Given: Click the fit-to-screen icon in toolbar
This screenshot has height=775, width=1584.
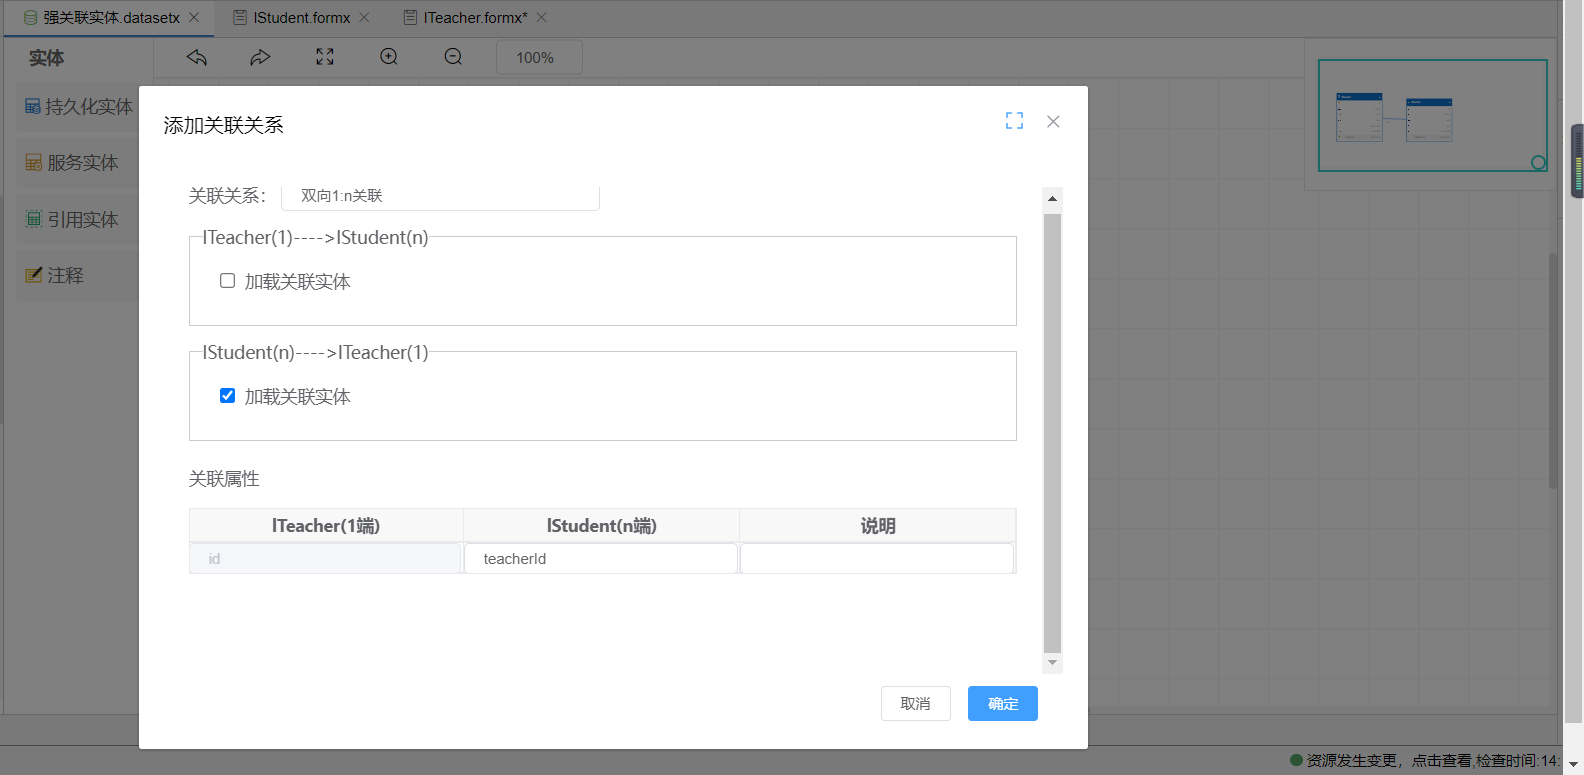Looking at the screenshot, I should pyautogui.click(x=325, y=57).
